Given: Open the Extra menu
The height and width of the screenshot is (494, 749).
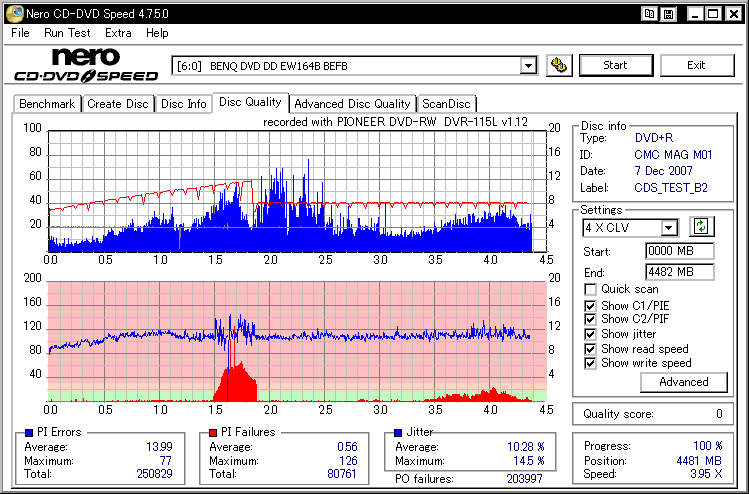Looking at the screenshot, I should [x=118, y=33].
